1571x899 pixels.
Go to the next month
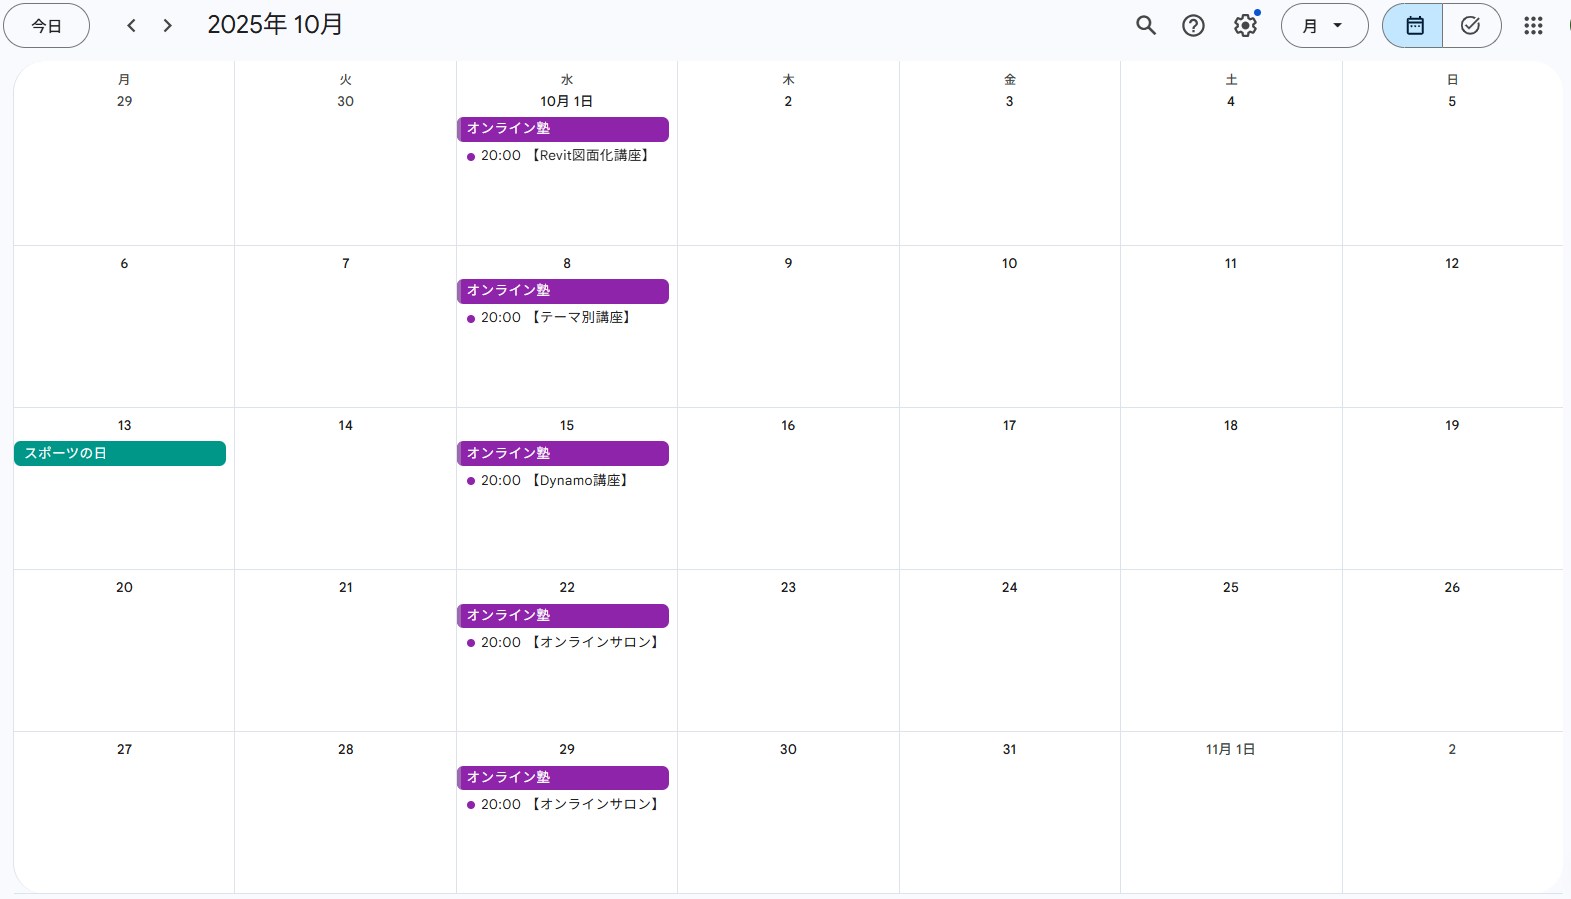tap(168, 26)
